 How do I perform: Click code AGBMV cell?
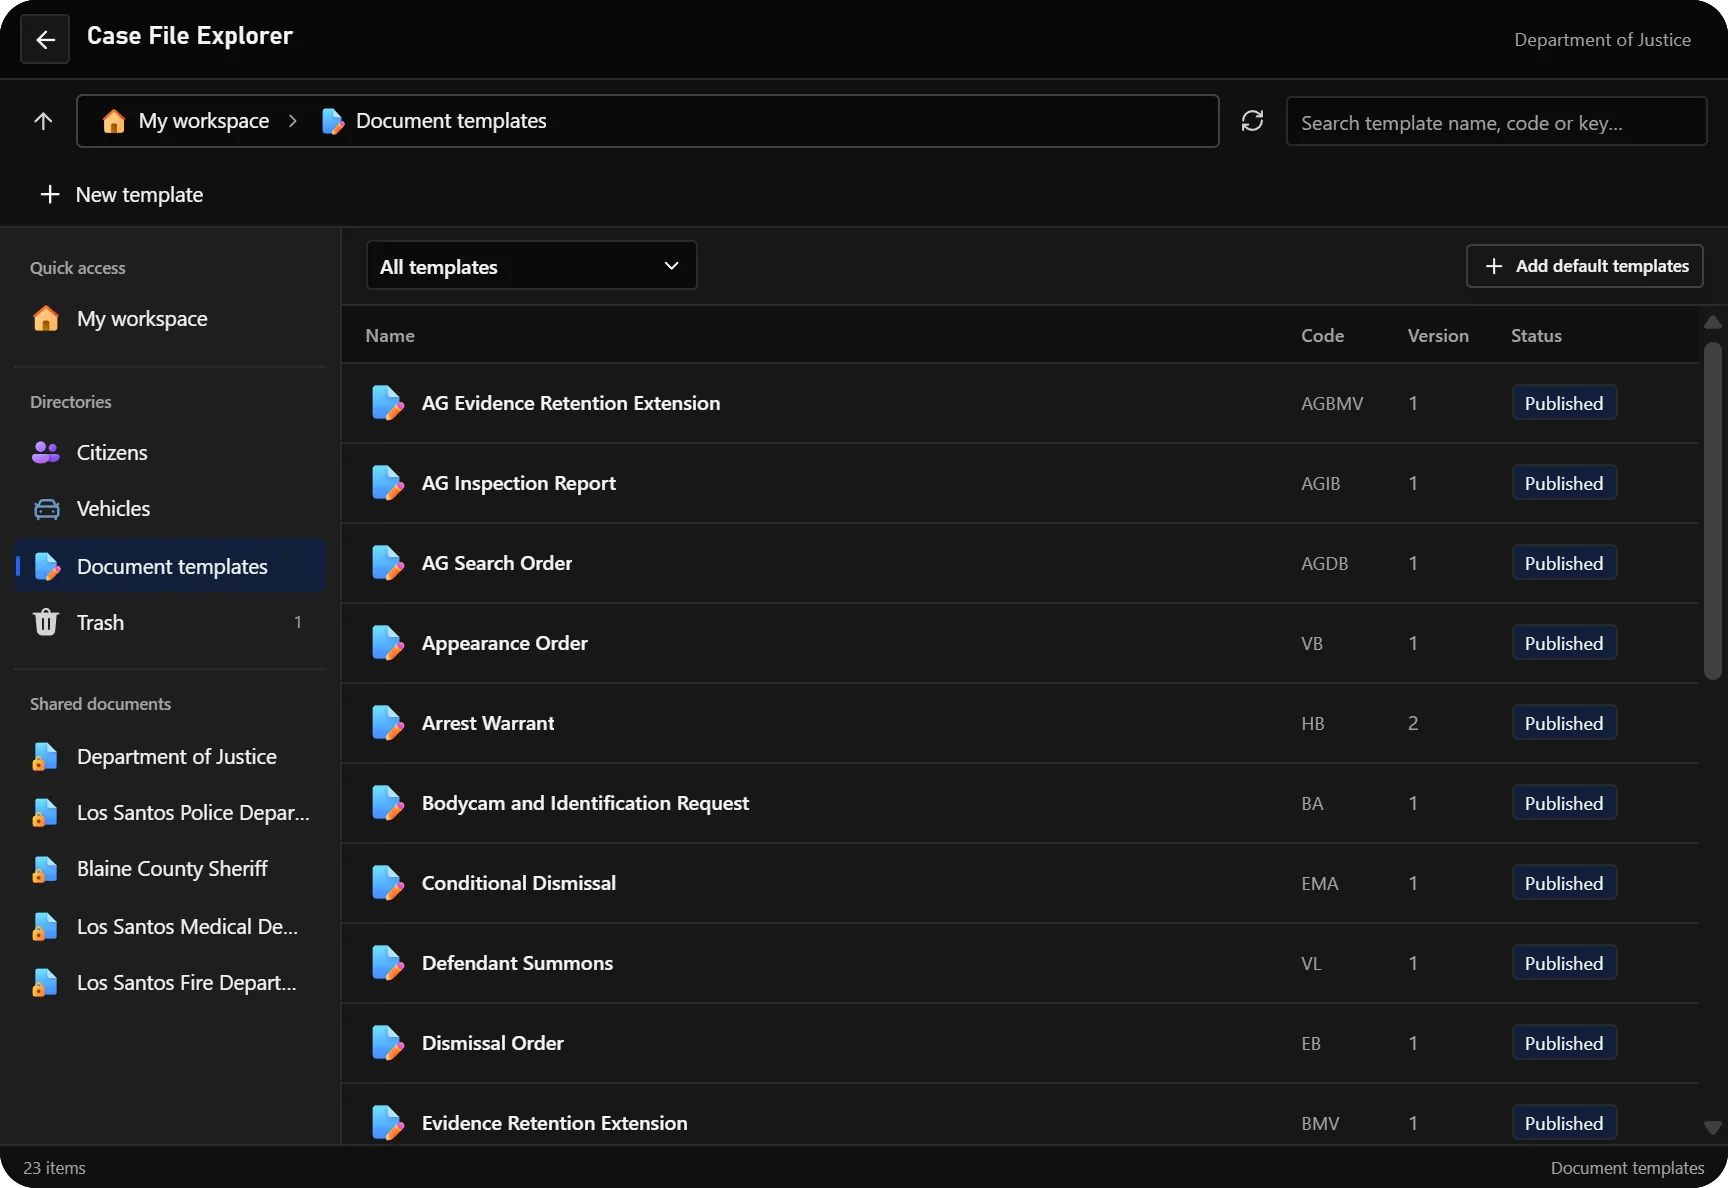[1332, 403]
